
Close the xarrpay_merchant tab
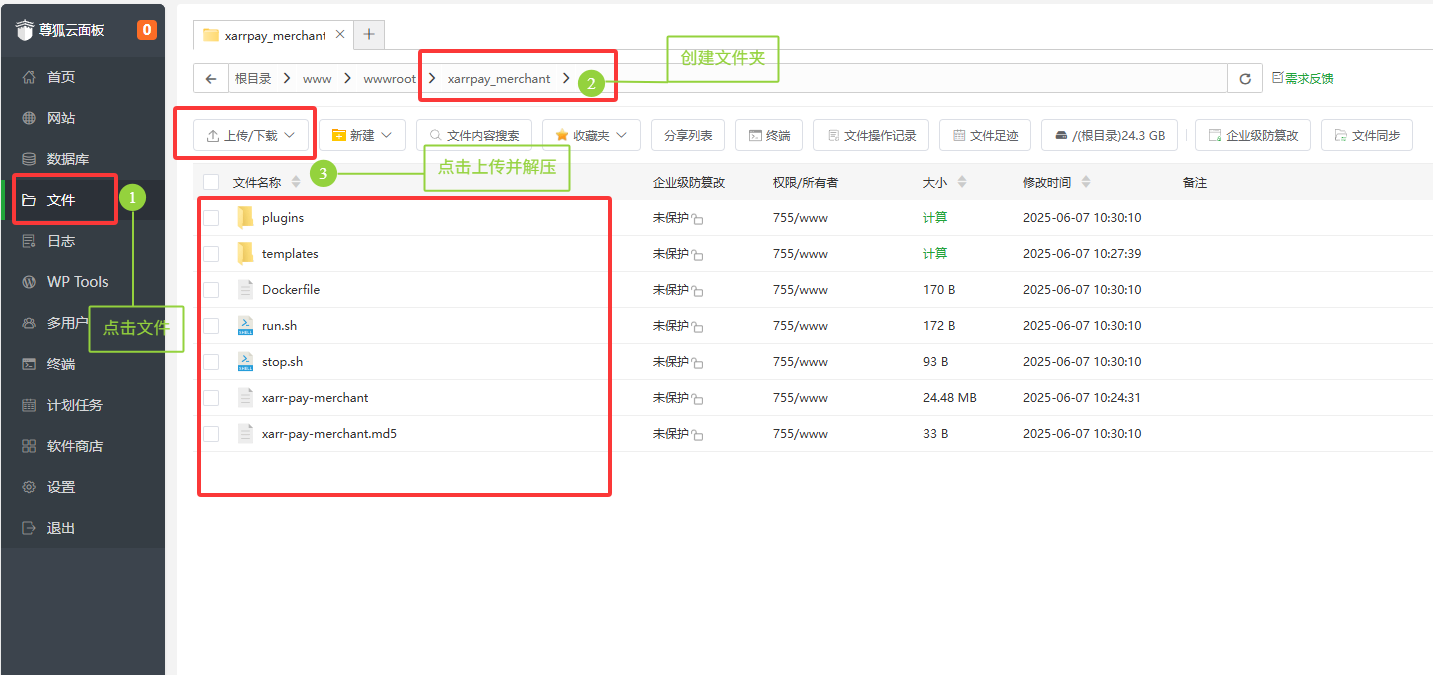coord(340,35)
